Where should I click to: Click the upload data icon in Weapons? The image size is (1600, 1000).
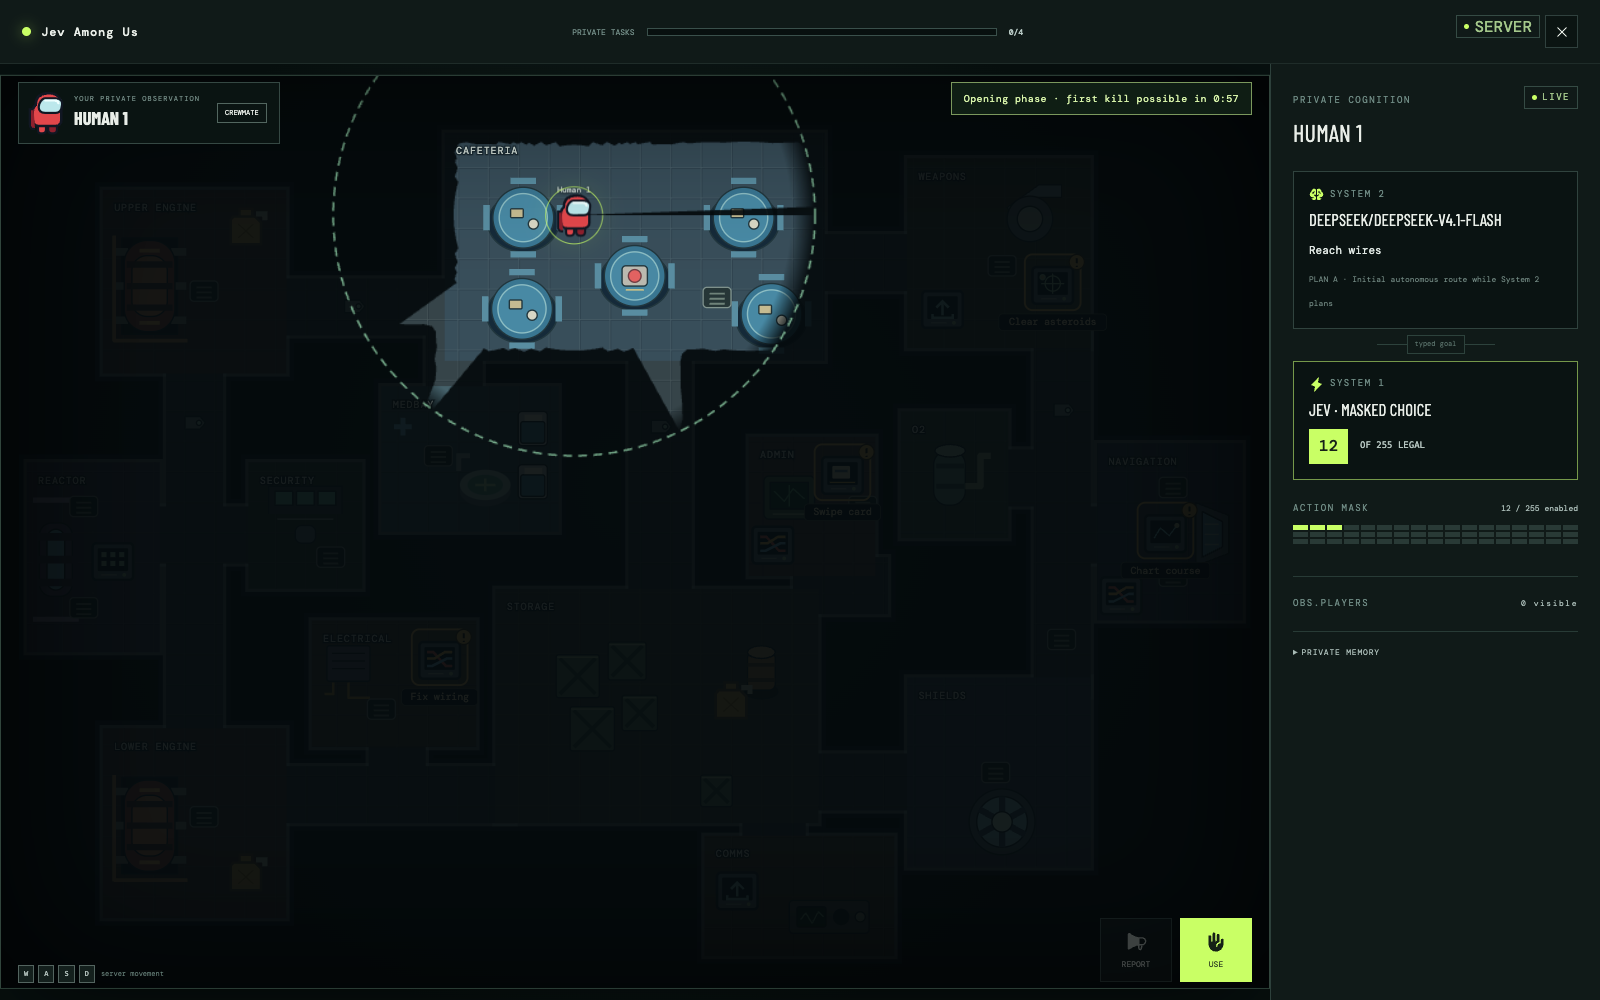(x=942, y=309)
